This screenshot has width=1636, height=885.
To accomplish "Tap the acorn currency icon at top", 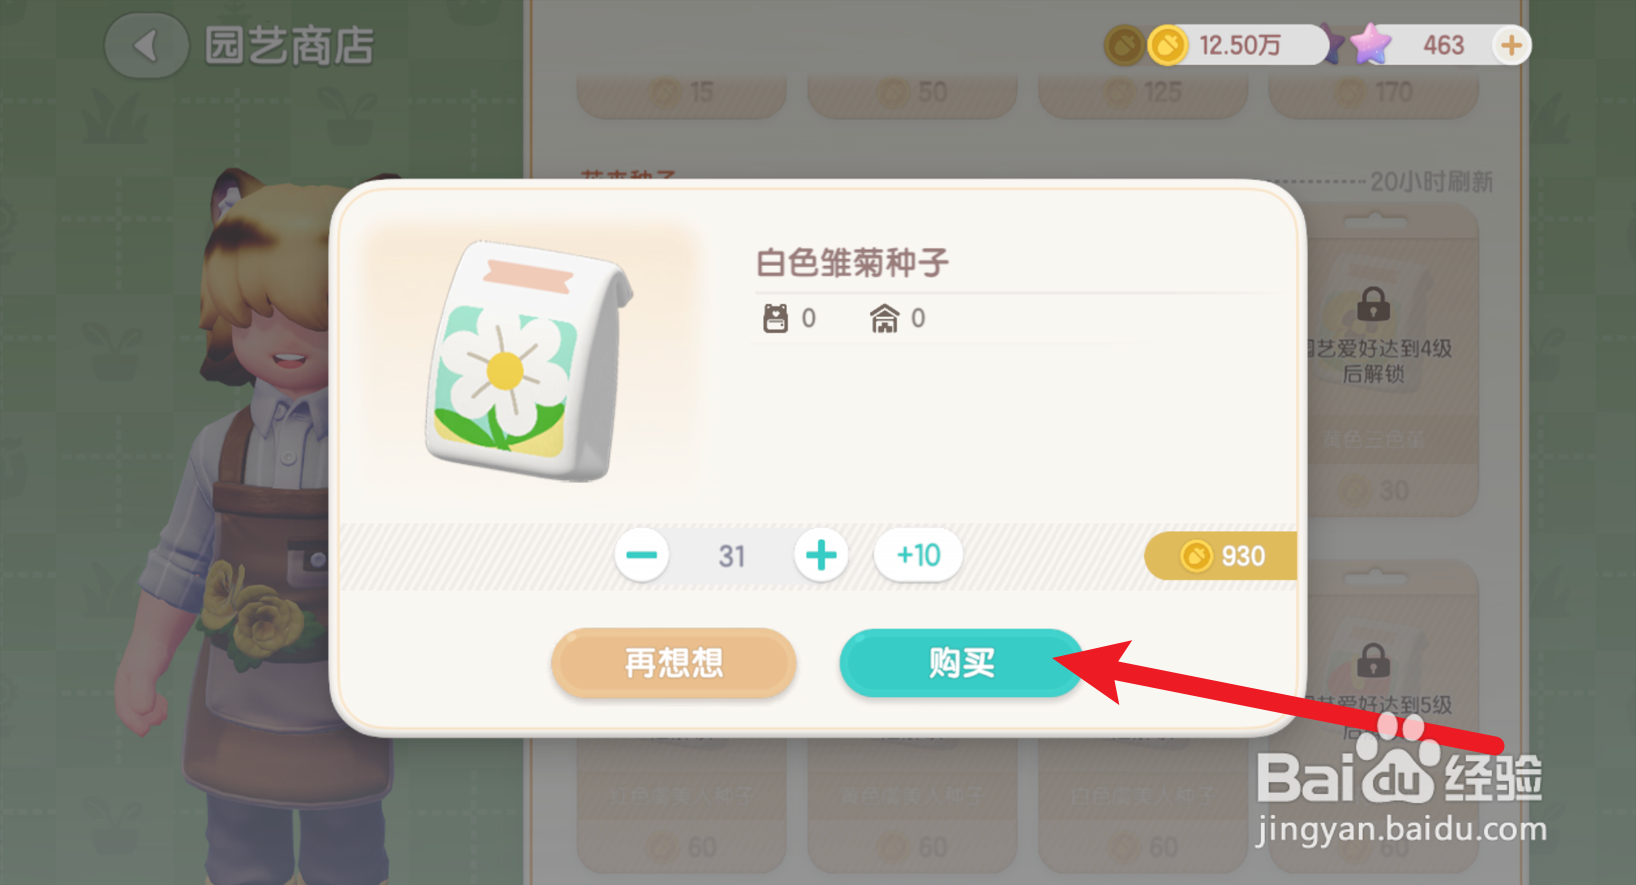I will [1124, 45].
